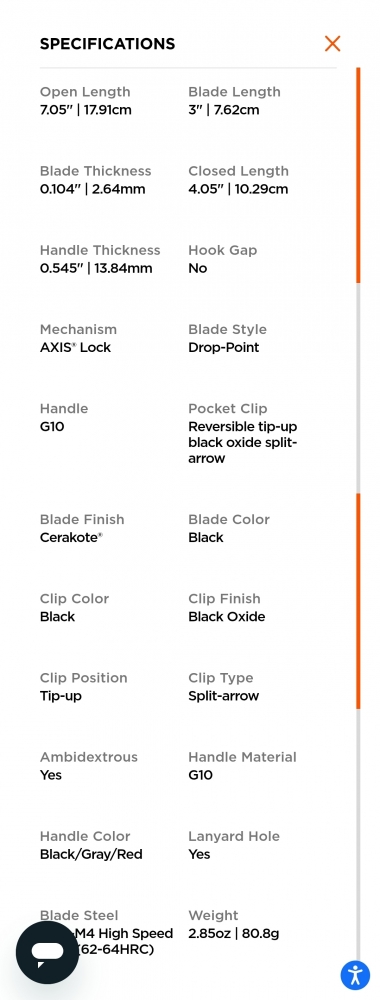Click the Black Oxide clip finish value
380x1000 pixels.
tap(226, 617)
